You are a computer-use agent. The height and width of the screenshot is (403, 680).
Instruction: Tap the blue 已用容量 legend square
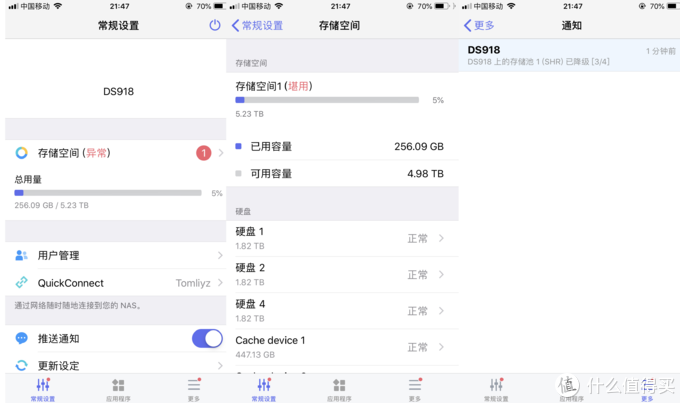(238, 146)
